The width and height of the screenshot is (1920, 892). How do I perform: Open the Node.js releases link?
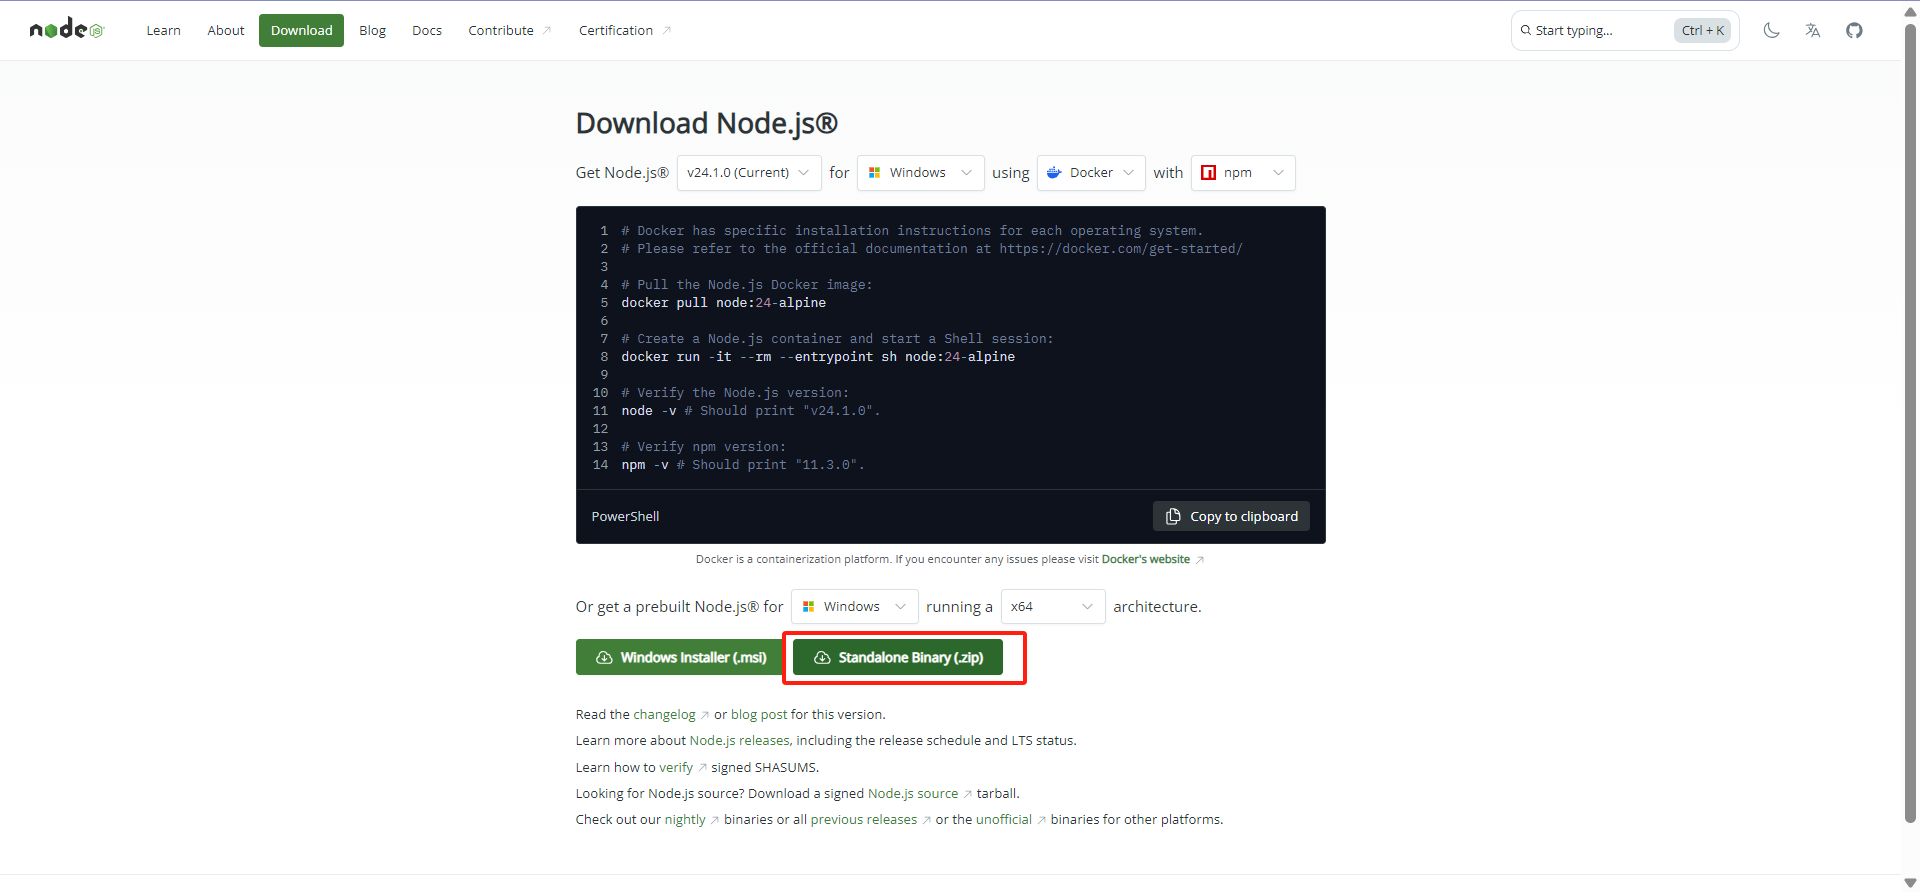tap(739, 740)
